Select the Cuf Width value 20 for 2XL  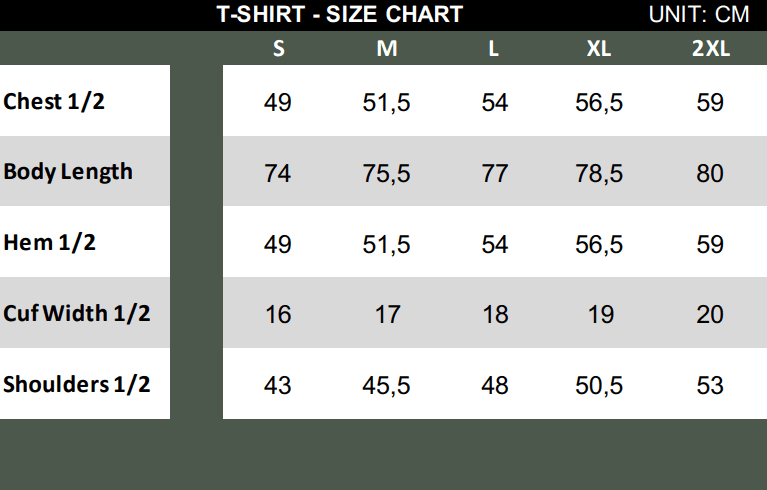710,315
